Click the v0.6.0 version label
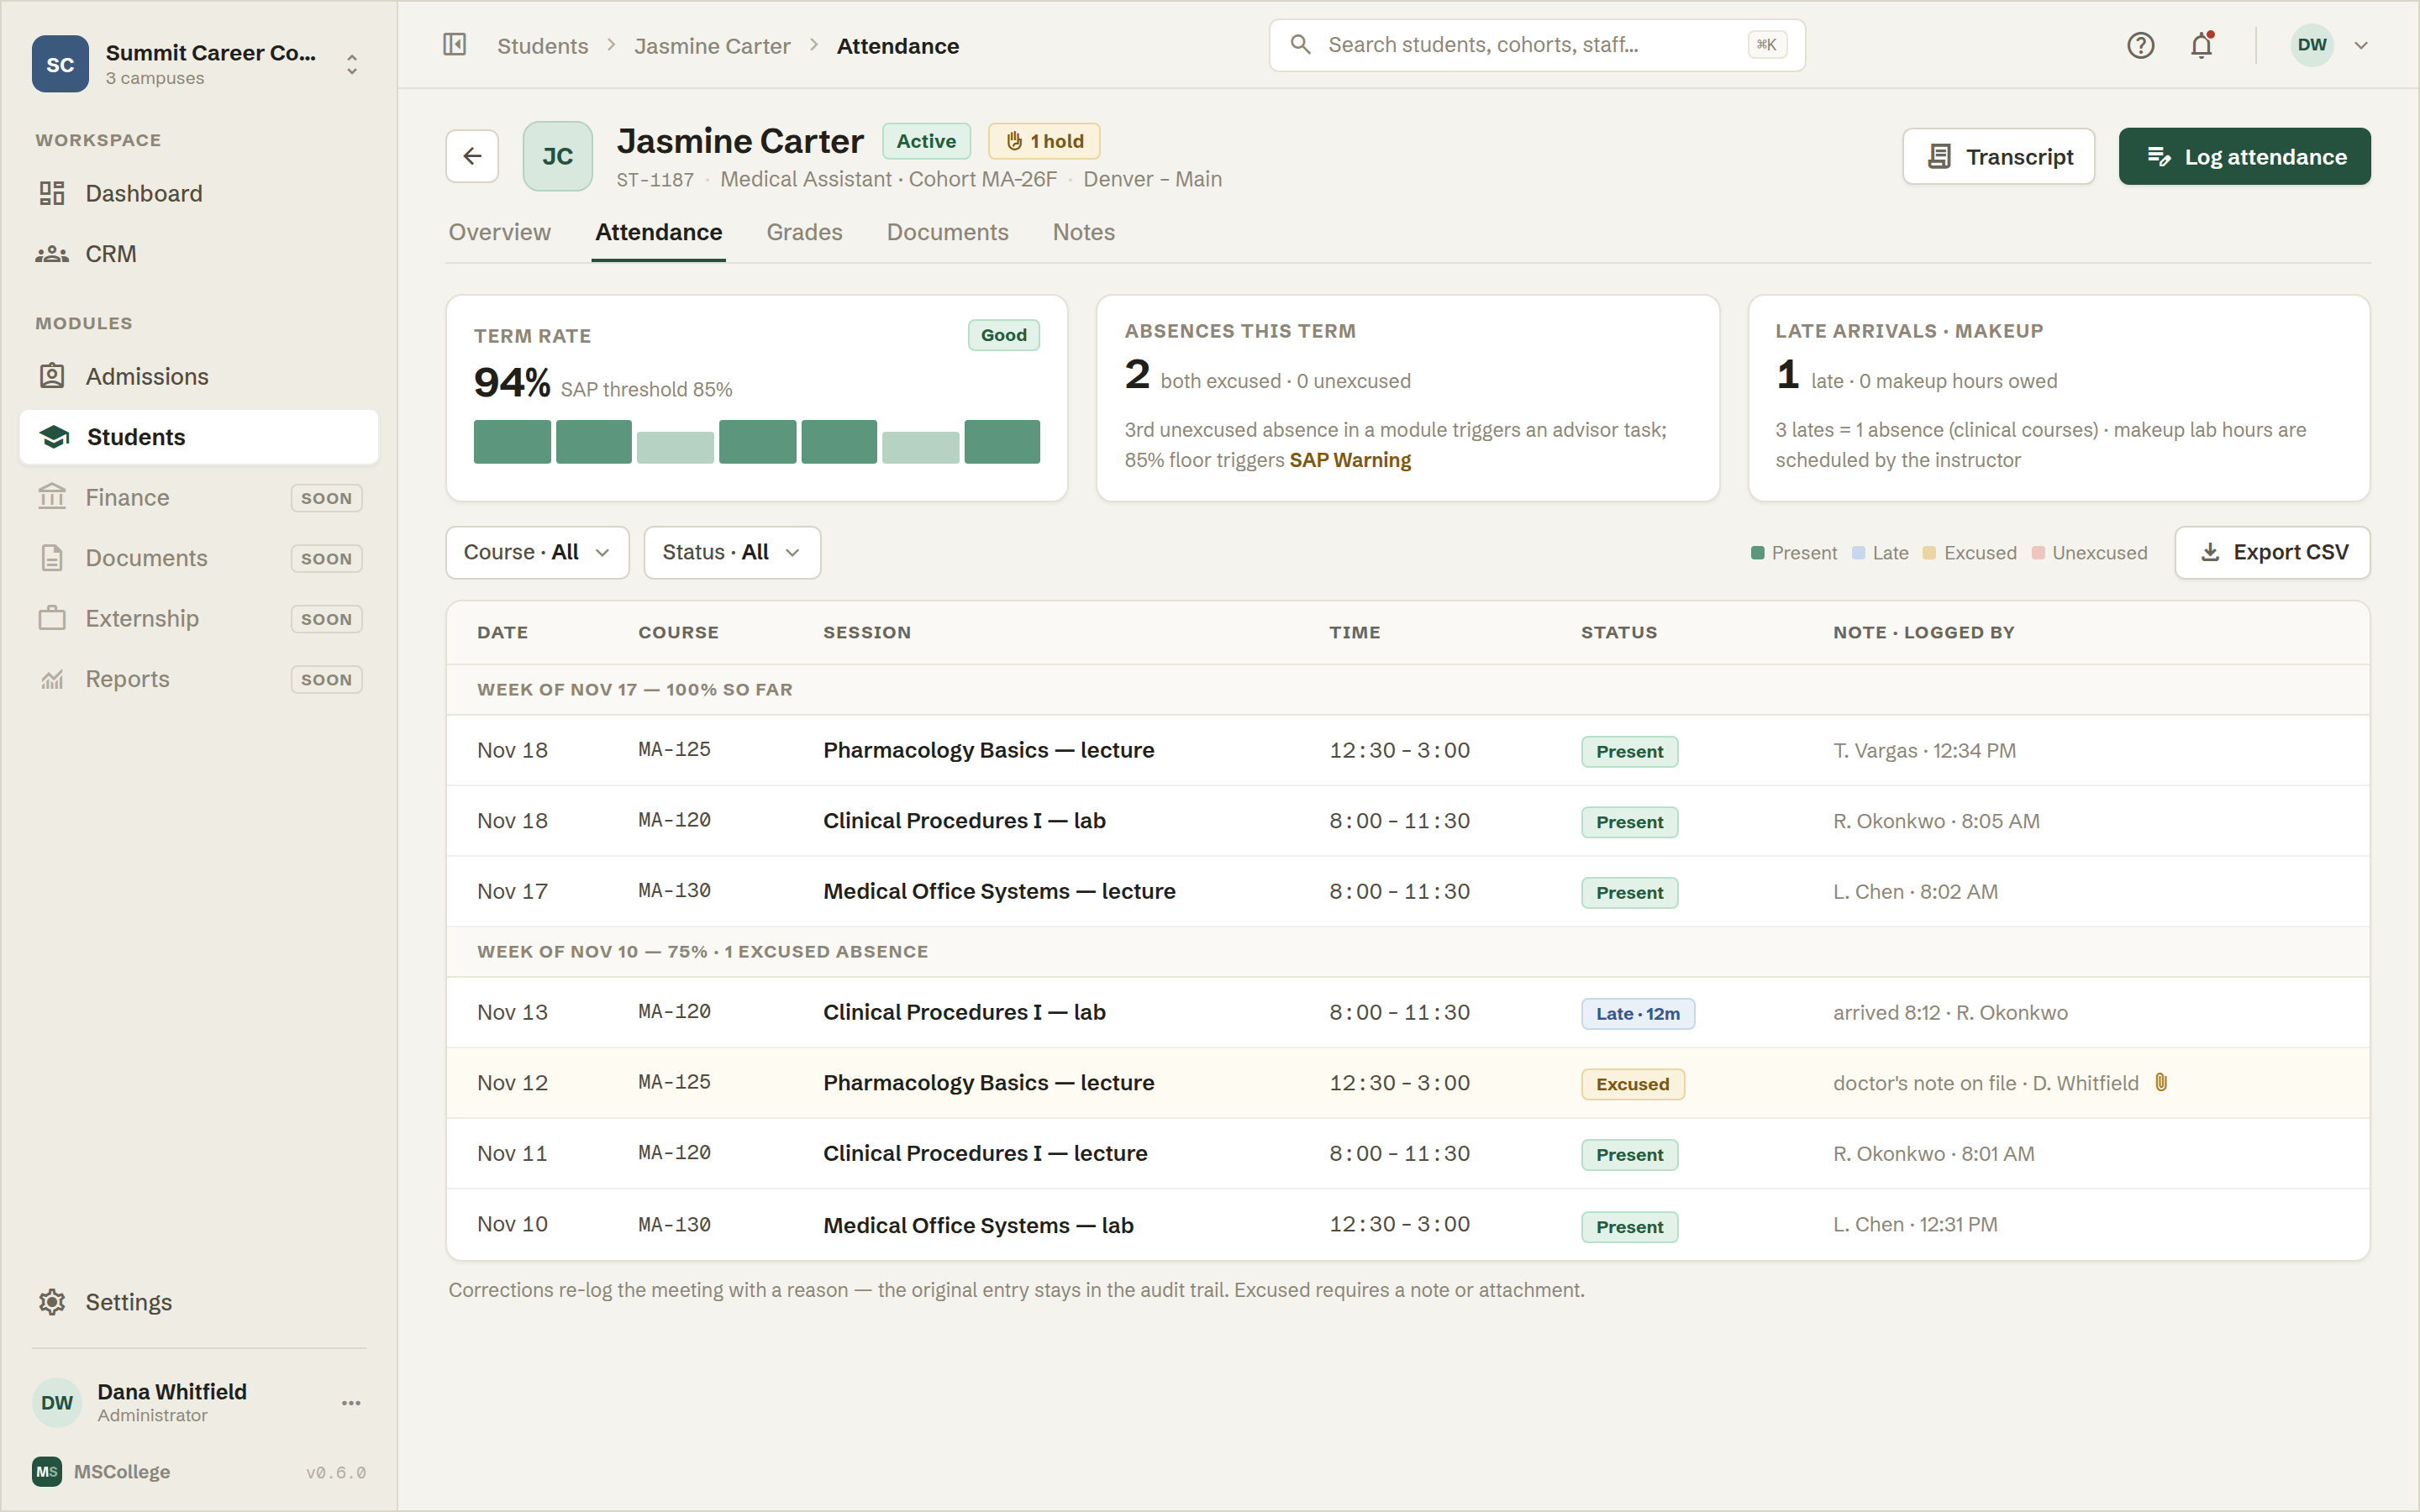2420x1512 pixels. coord(336,1472)
